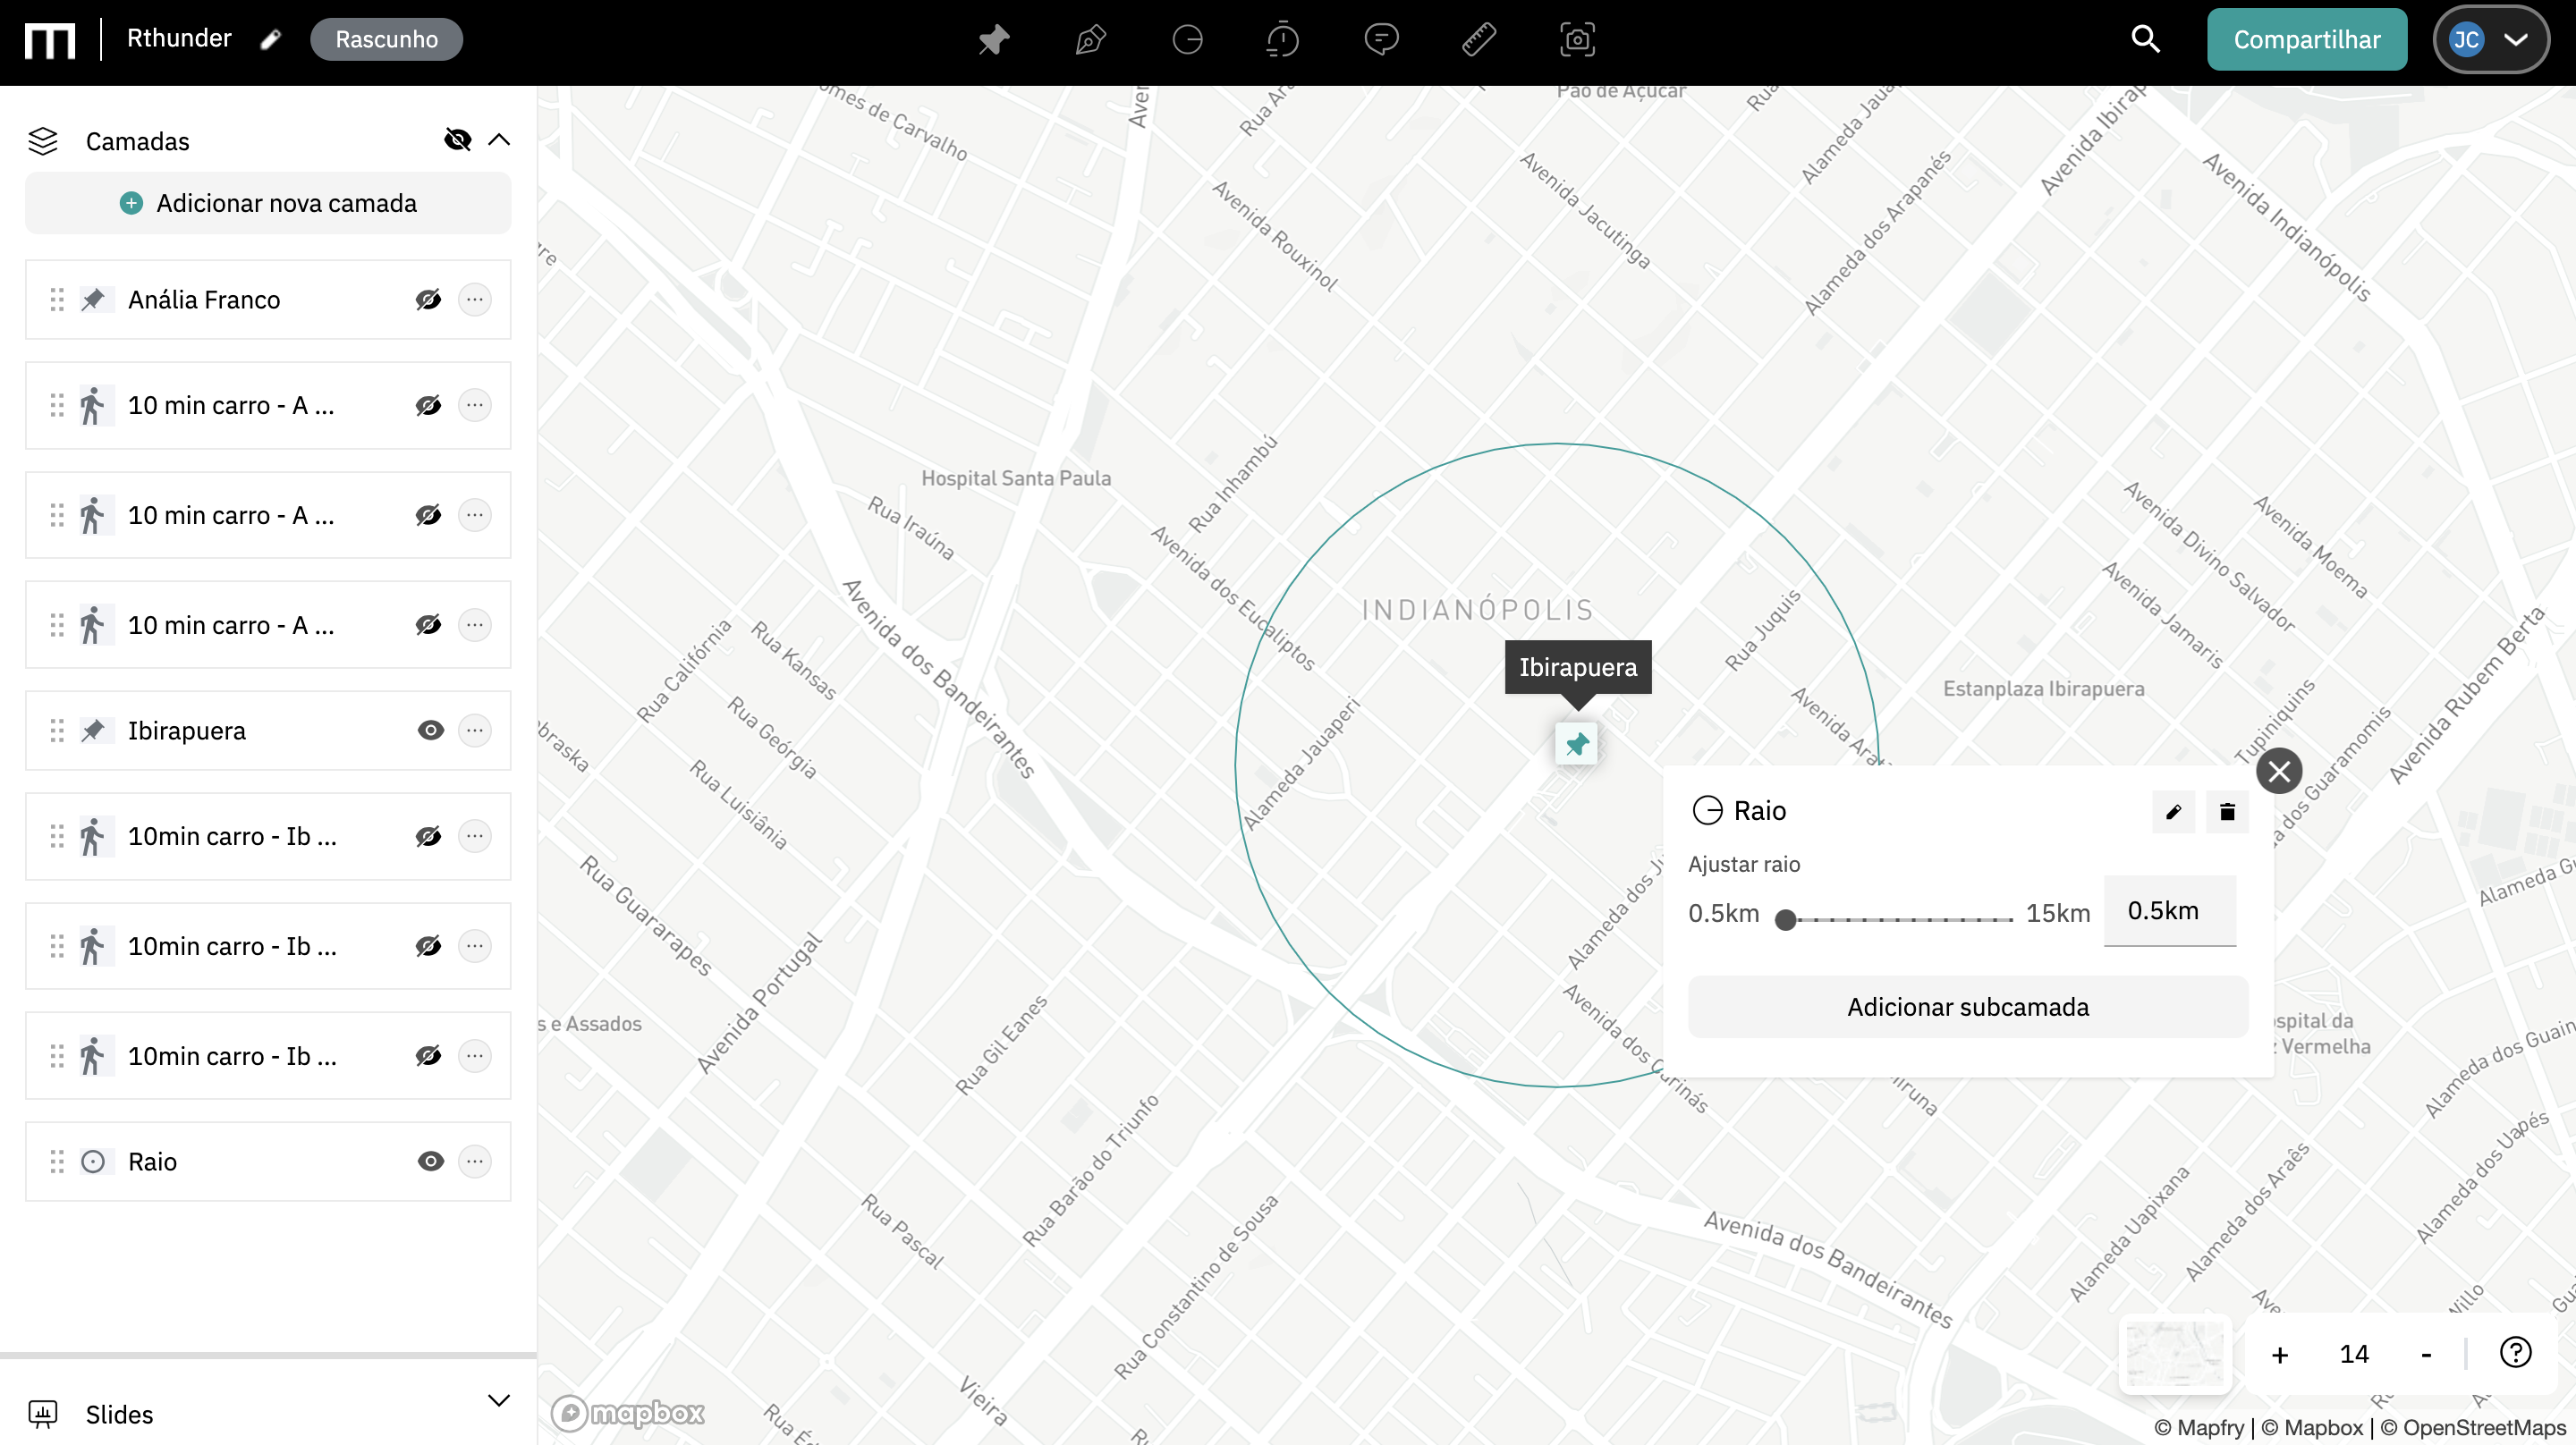Click the Compartilhar button
2576x1445 pixels.
click(x=2306, y=40)
